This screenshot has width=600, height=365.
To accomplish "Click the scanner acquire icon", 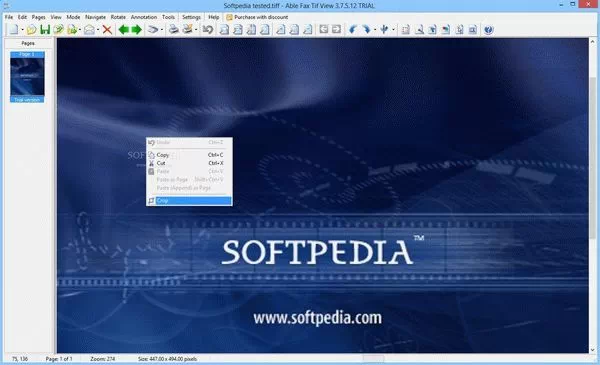I will click(153, 29).
